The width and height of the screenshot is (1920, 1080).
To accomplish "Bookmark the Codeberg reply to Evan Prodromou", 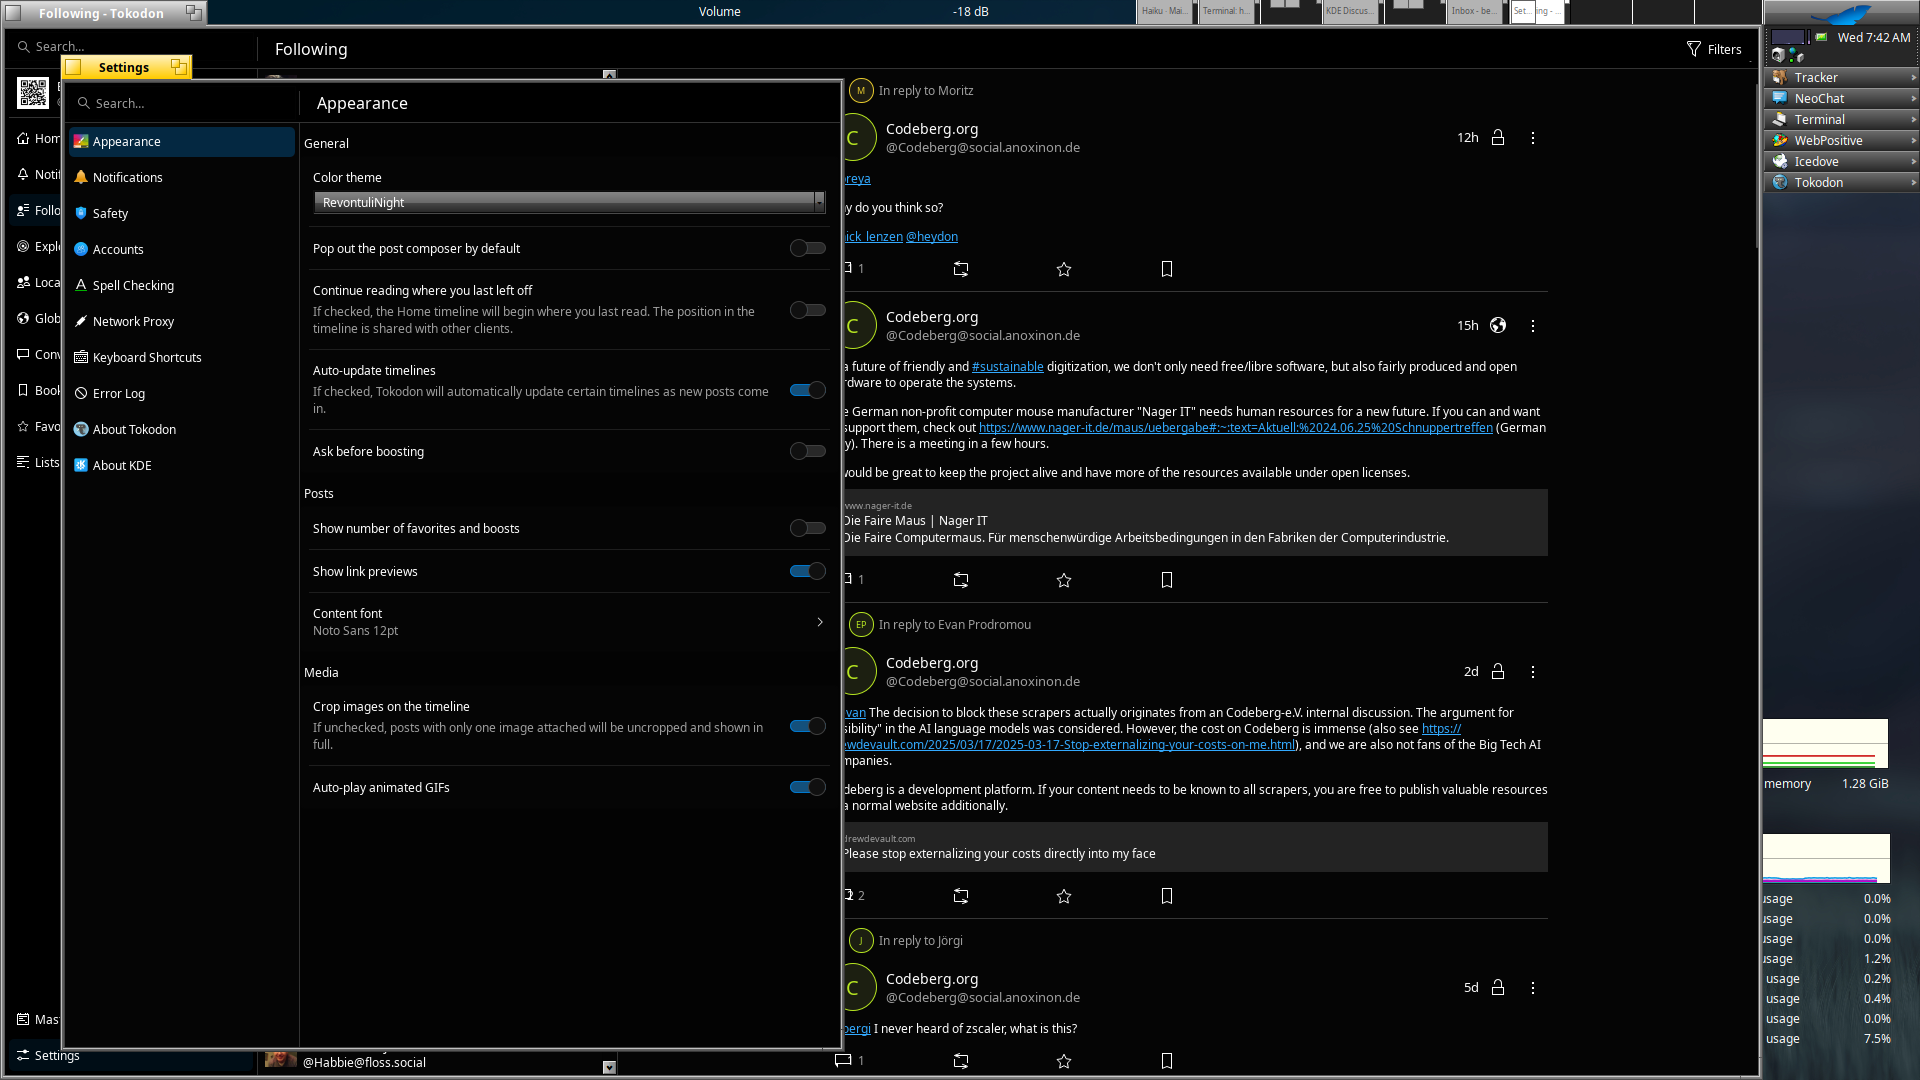I will (x=1167, y=896).
